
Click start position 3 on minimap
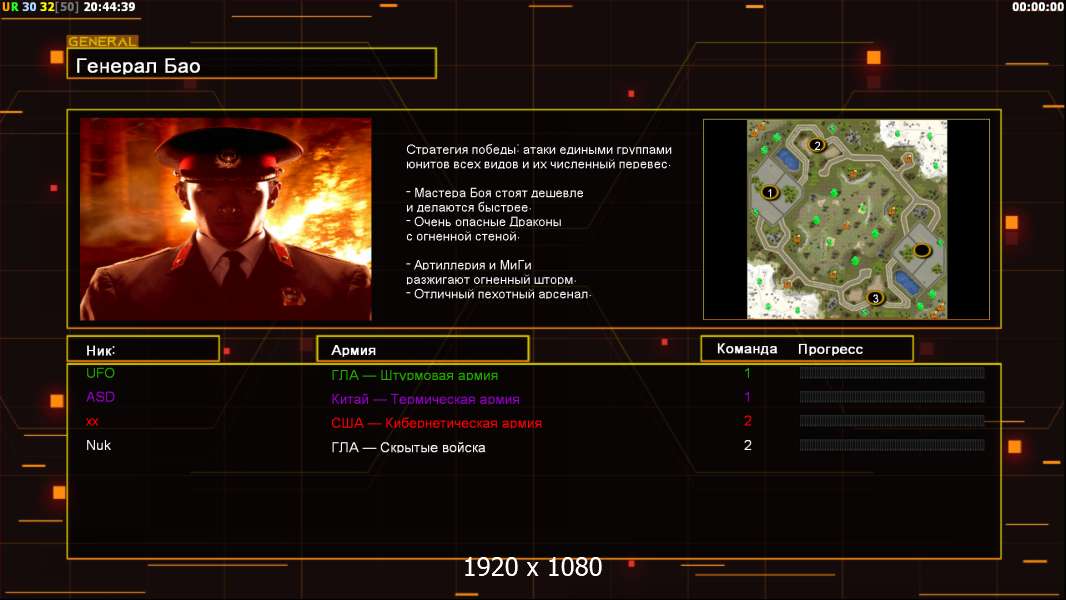pyautogui.click(x=875, y=298)
